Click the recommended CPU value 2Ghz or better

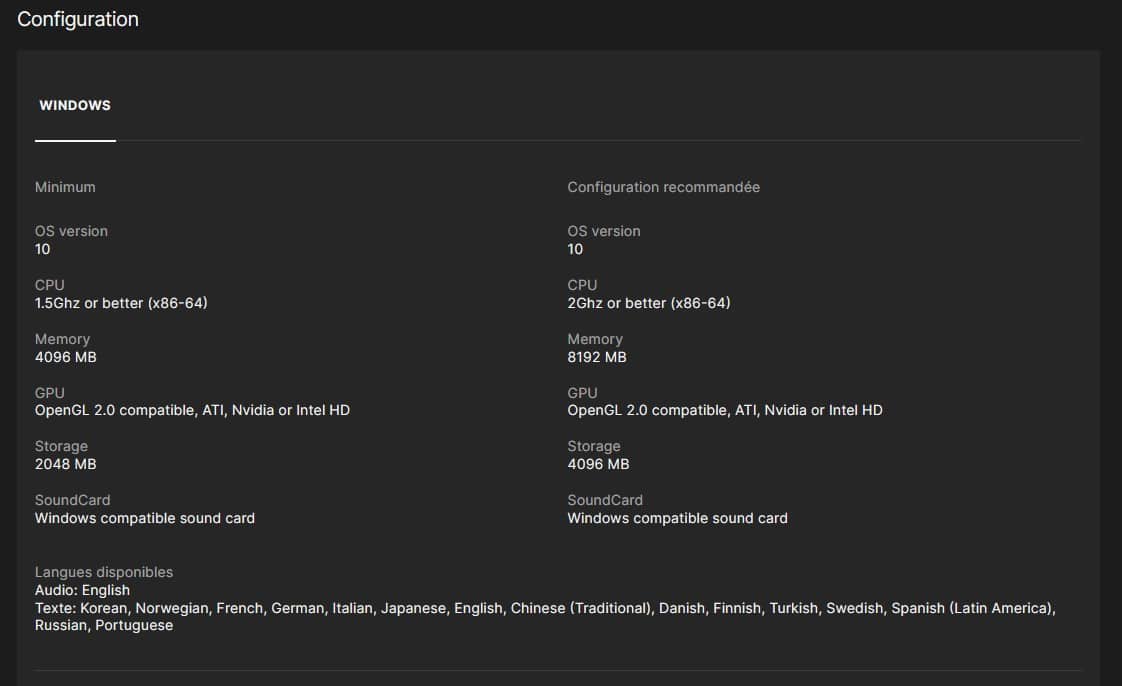pos(648,303)
